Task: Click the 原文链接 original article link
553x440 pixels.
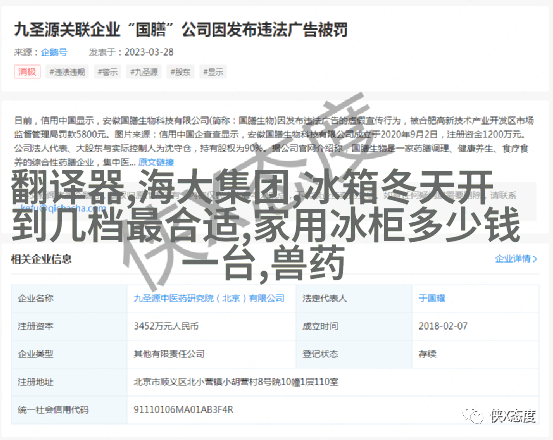Action: tap(156, 162)
